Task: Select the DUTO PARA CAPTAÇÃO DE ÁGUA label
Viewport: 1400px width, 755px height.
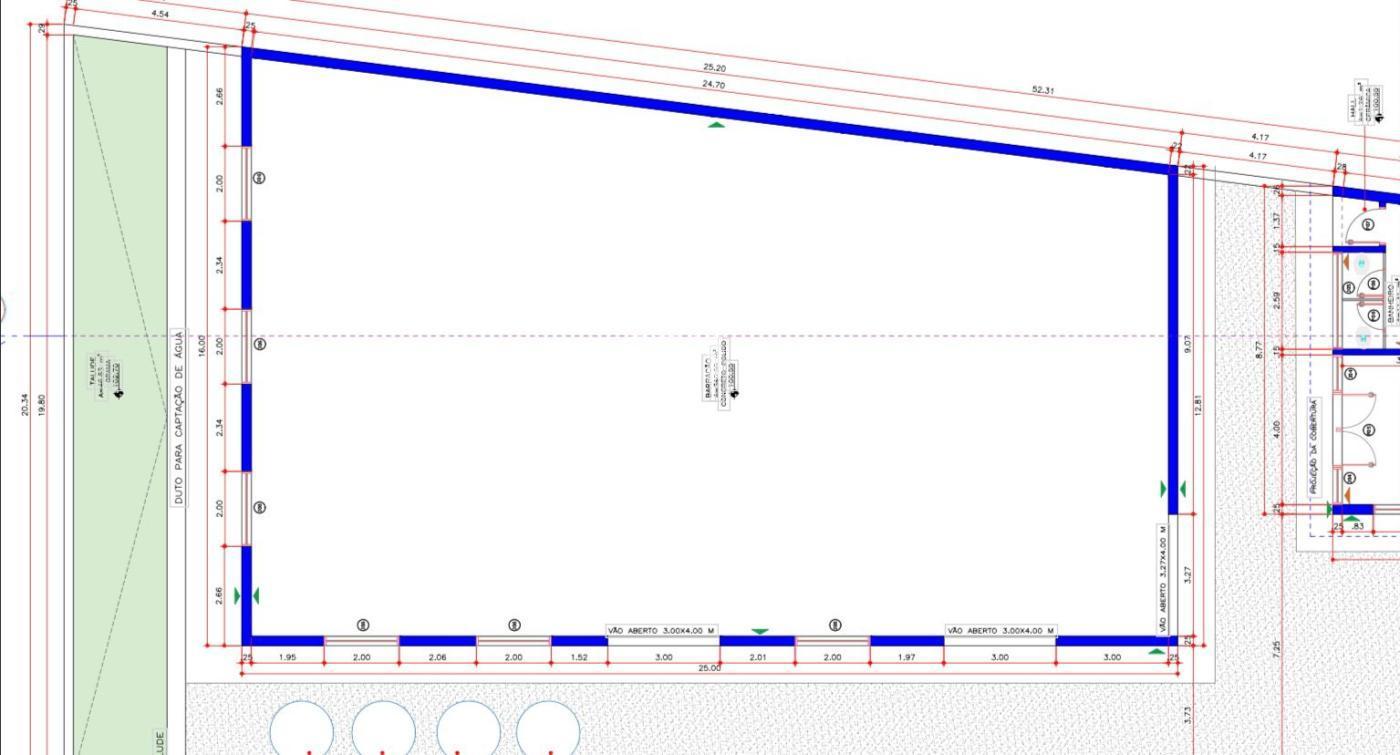Action: coord(178,417)
